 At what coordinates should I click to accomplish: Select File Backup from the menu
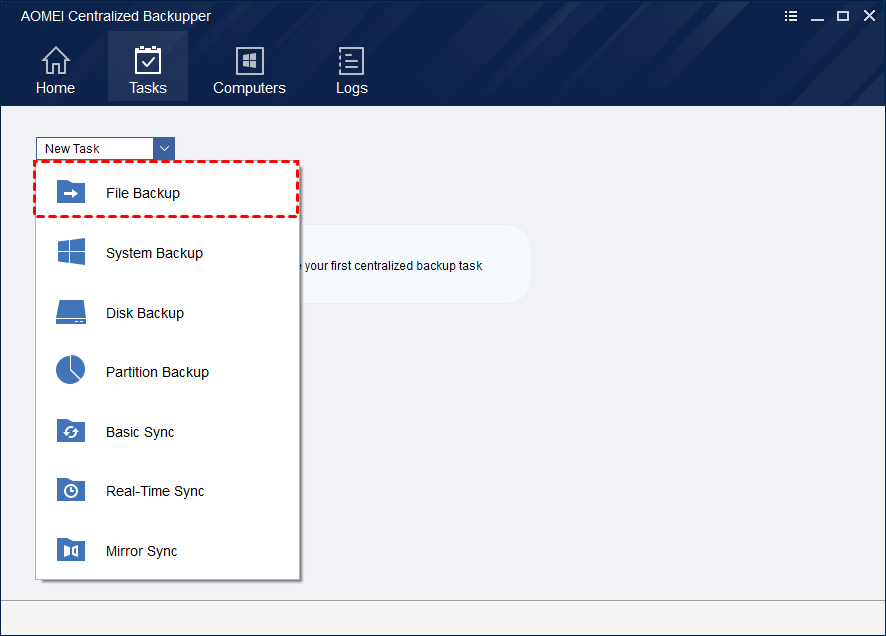point(167,189)
